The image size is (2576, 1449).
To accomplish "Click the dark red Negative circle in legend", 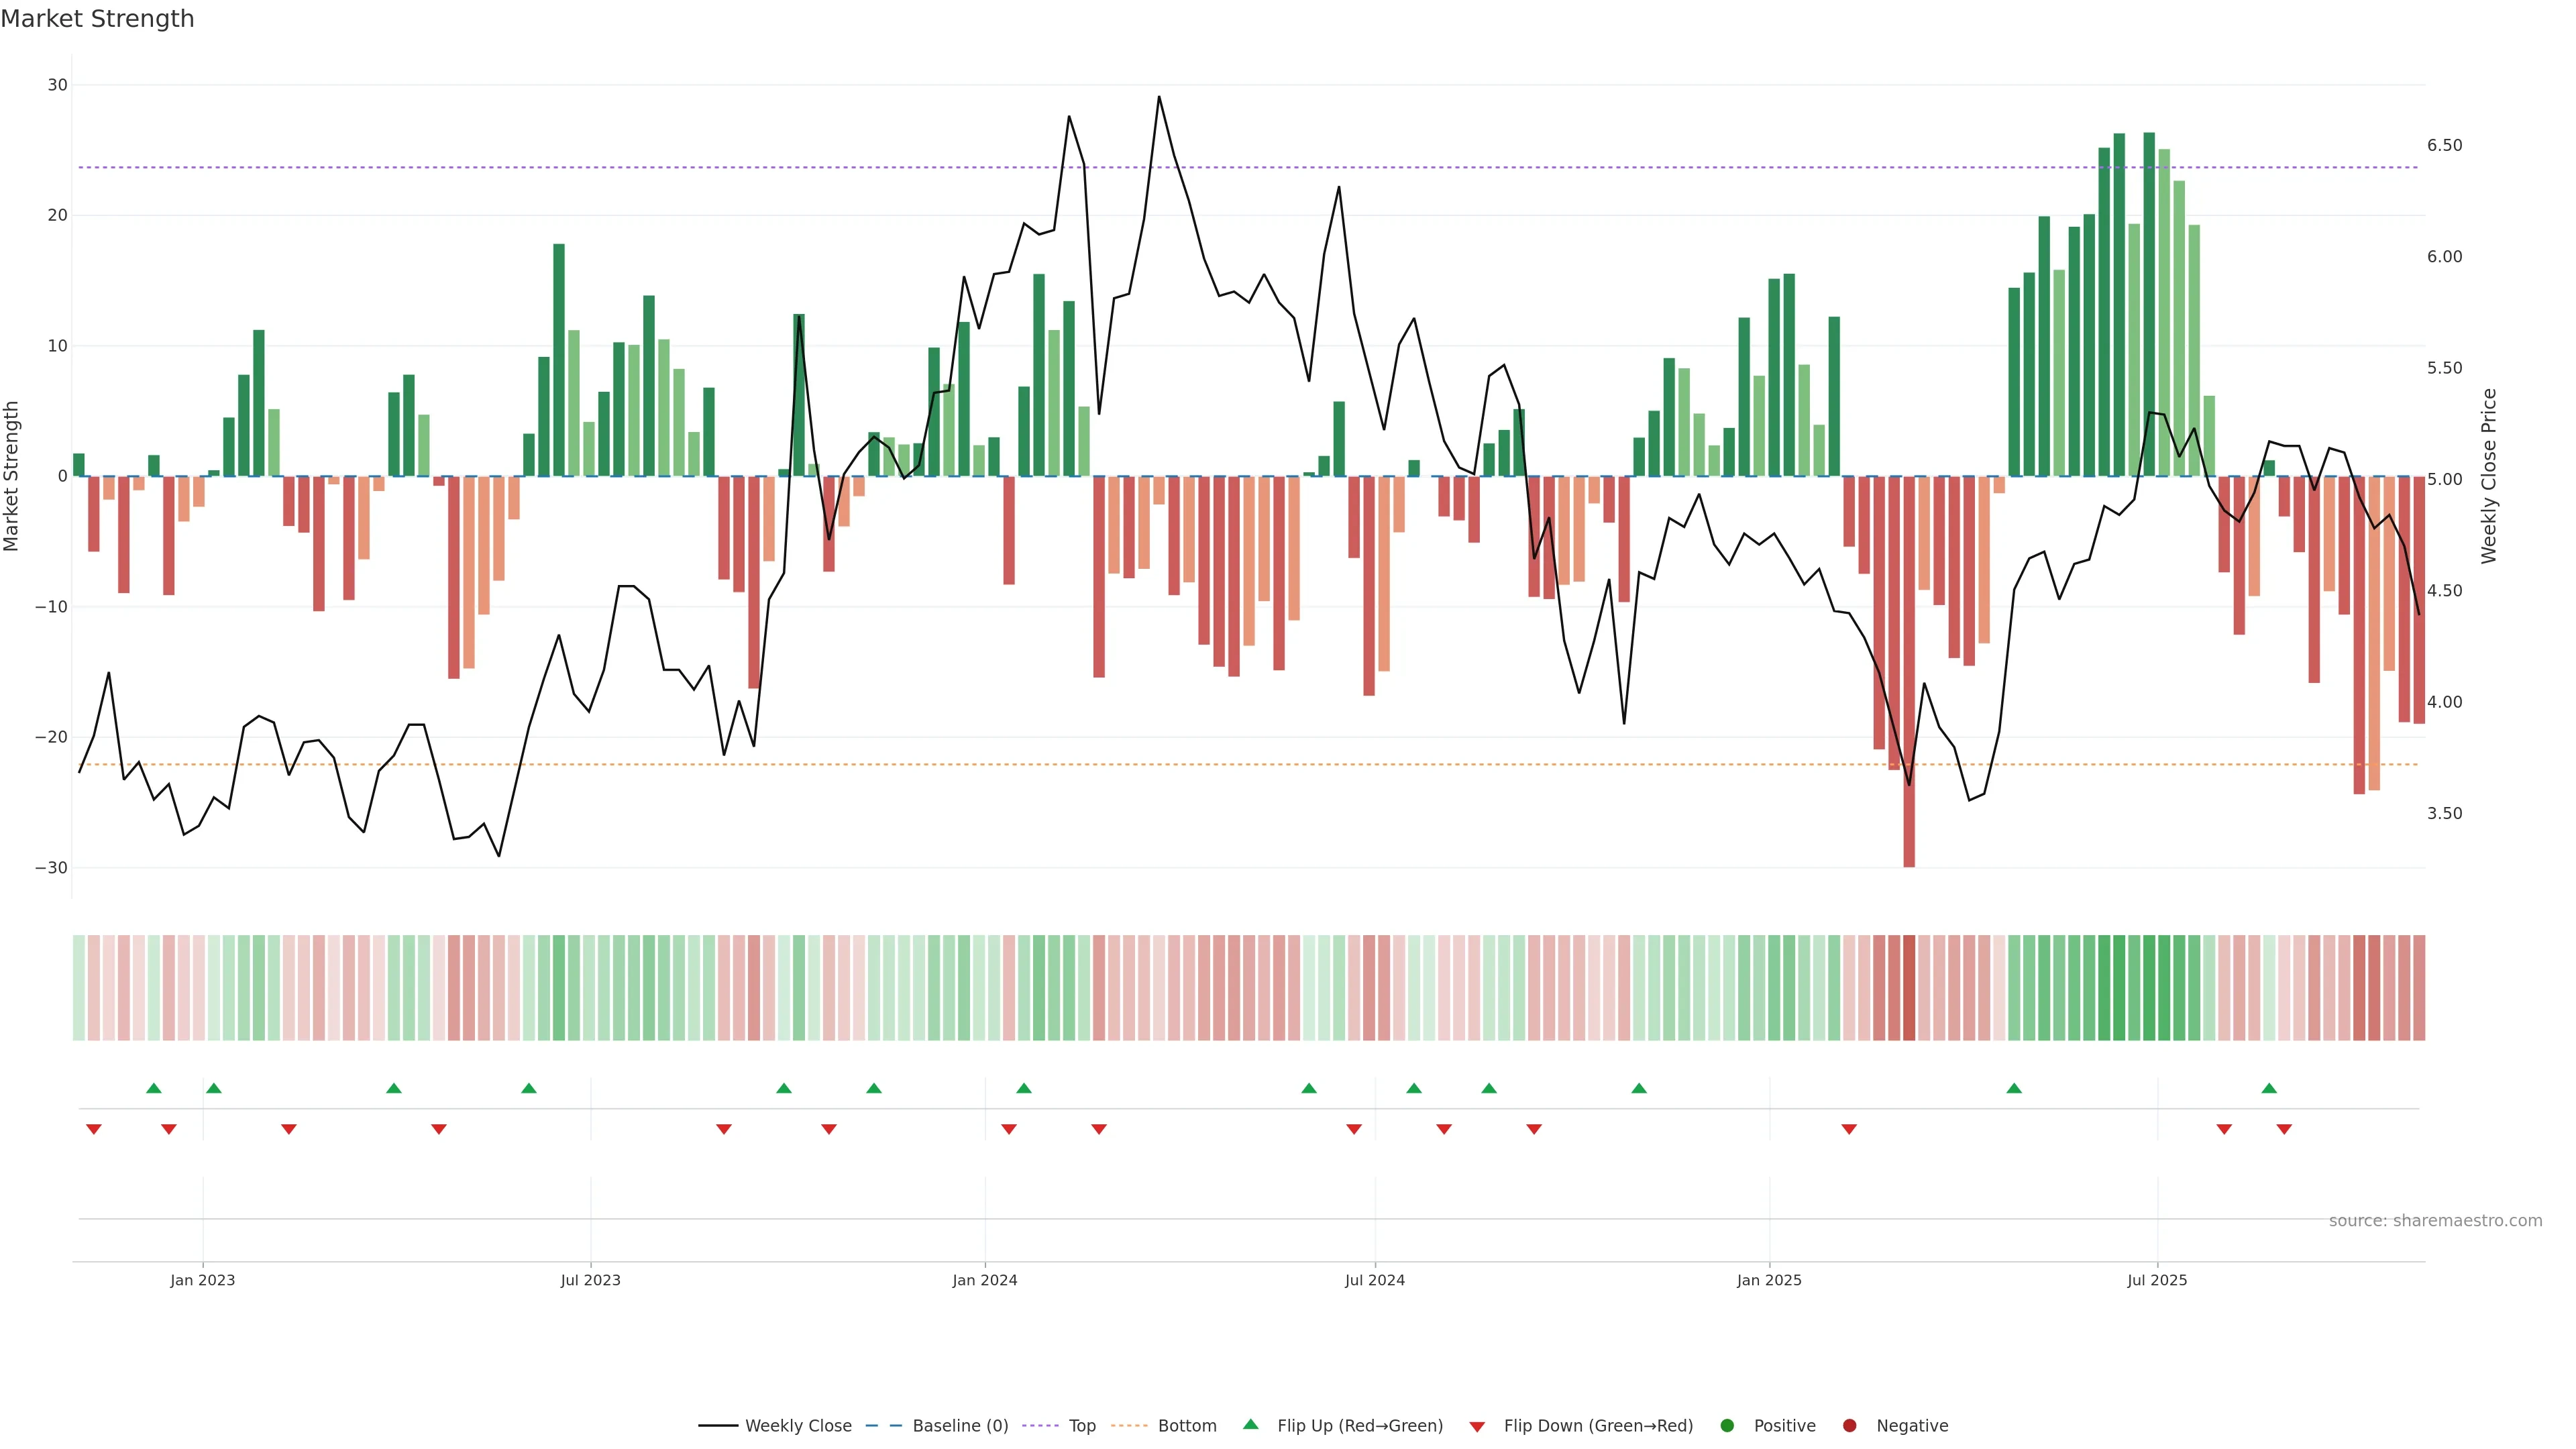I will click(1849, 1425).
